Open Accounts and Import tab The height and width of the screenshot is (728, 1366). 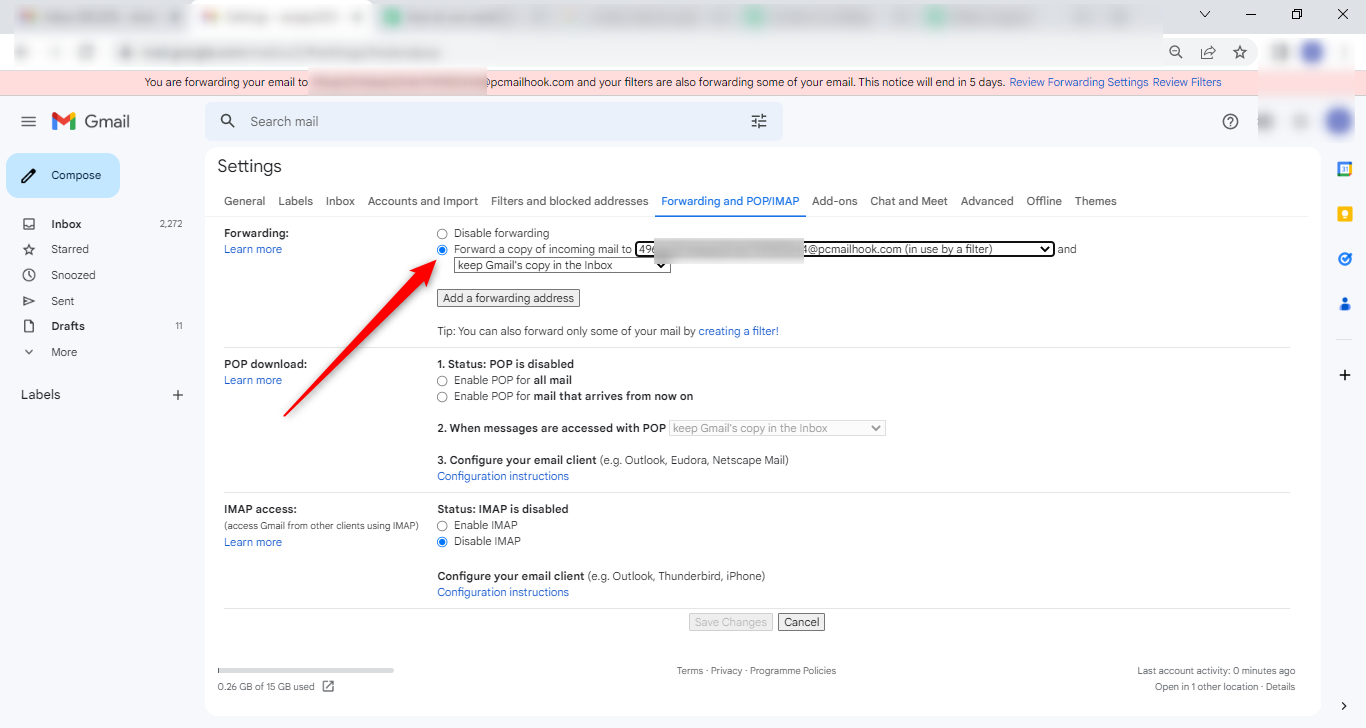click(x=423, y=201)
